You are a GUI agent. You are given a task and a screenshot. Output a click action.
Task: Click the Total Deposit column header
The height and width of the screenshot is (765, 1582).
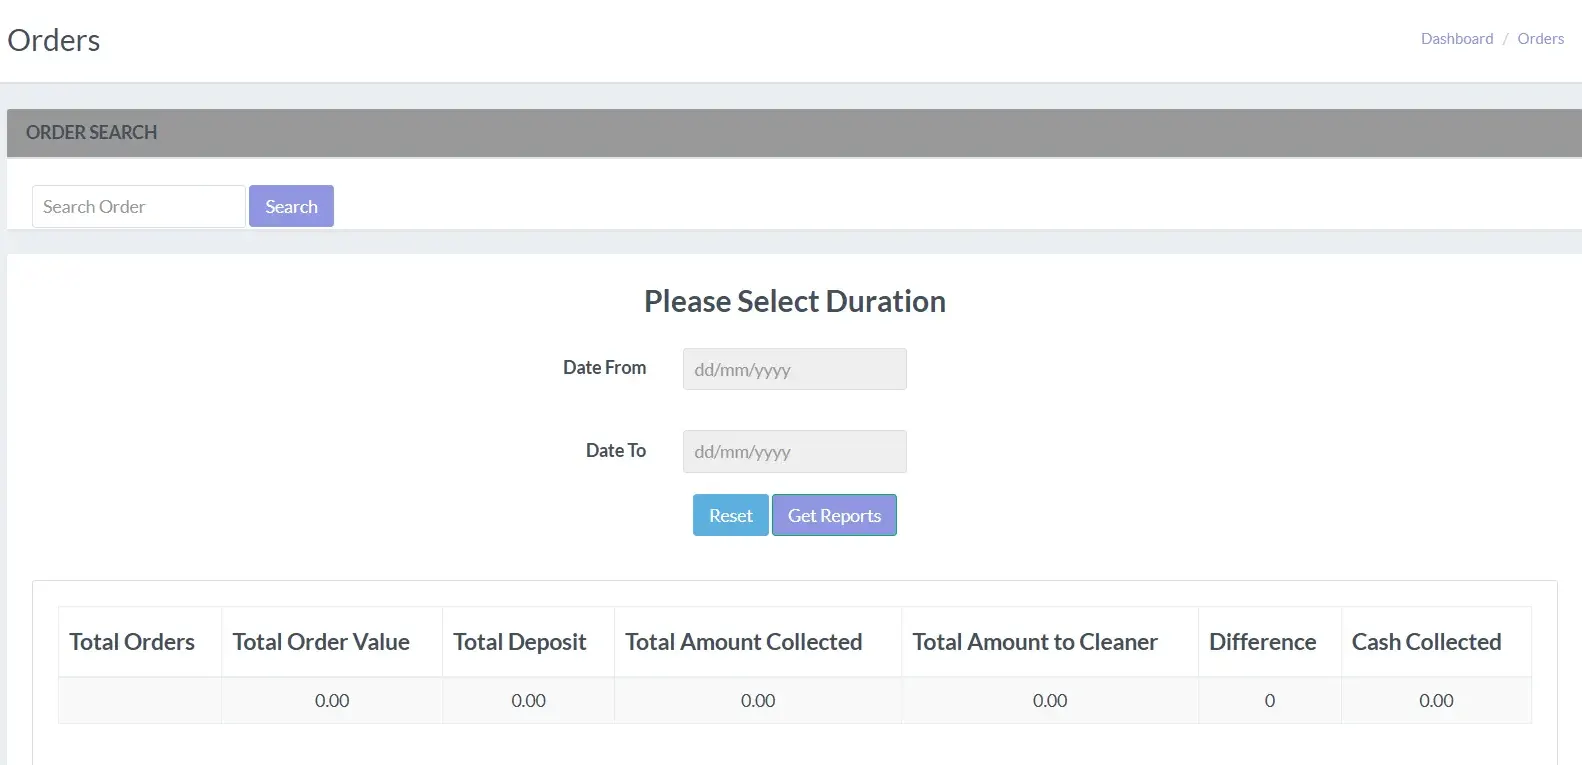(x=519, y=642)
